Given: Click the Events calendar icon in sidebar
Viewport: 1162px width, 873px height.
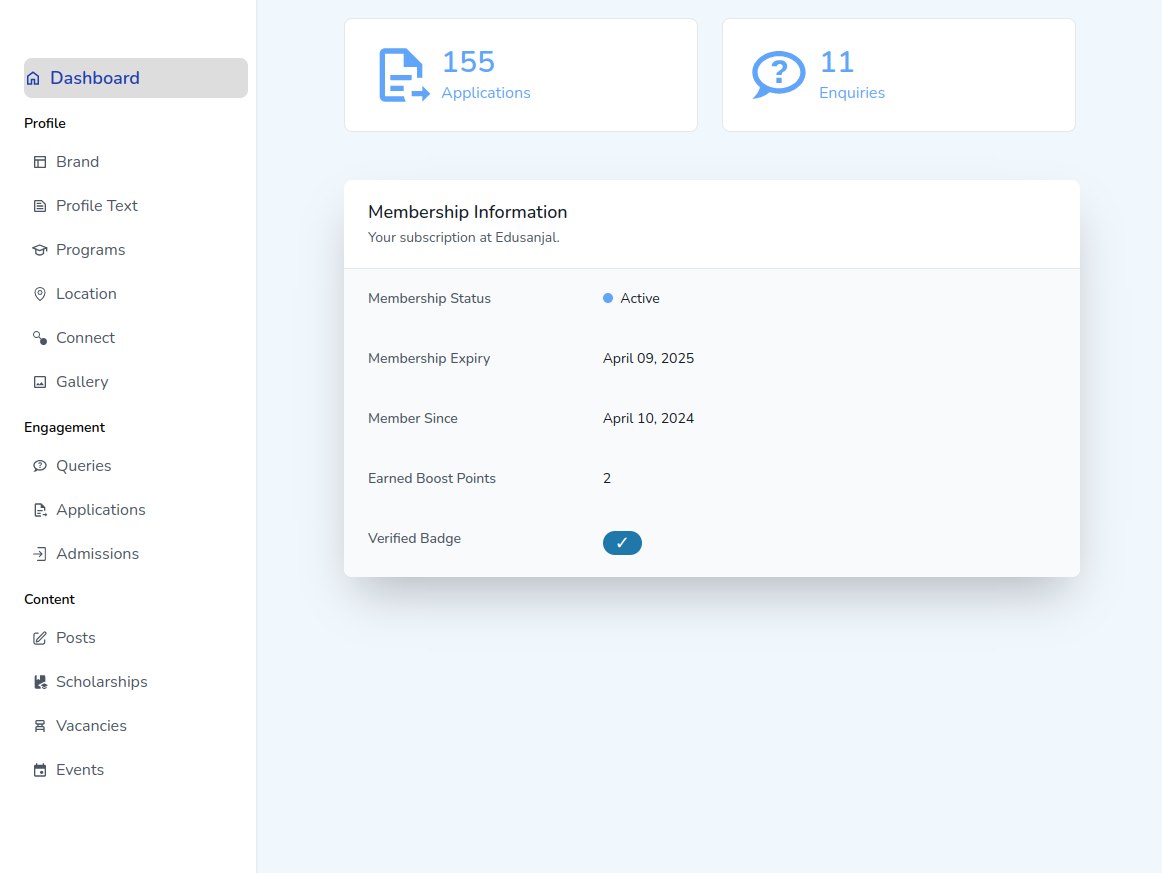Looking at the screenshot, I should click(x=40, y=770).
